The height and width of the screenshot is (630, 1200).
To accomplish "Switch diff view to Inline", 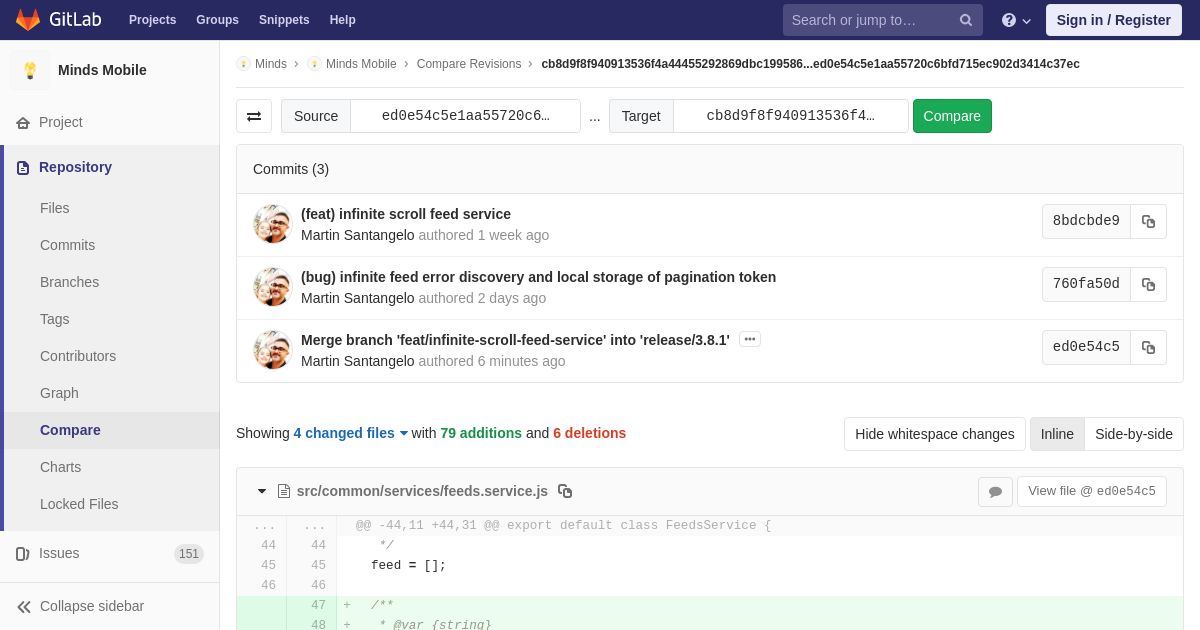I will click(x=1057, y=434).
